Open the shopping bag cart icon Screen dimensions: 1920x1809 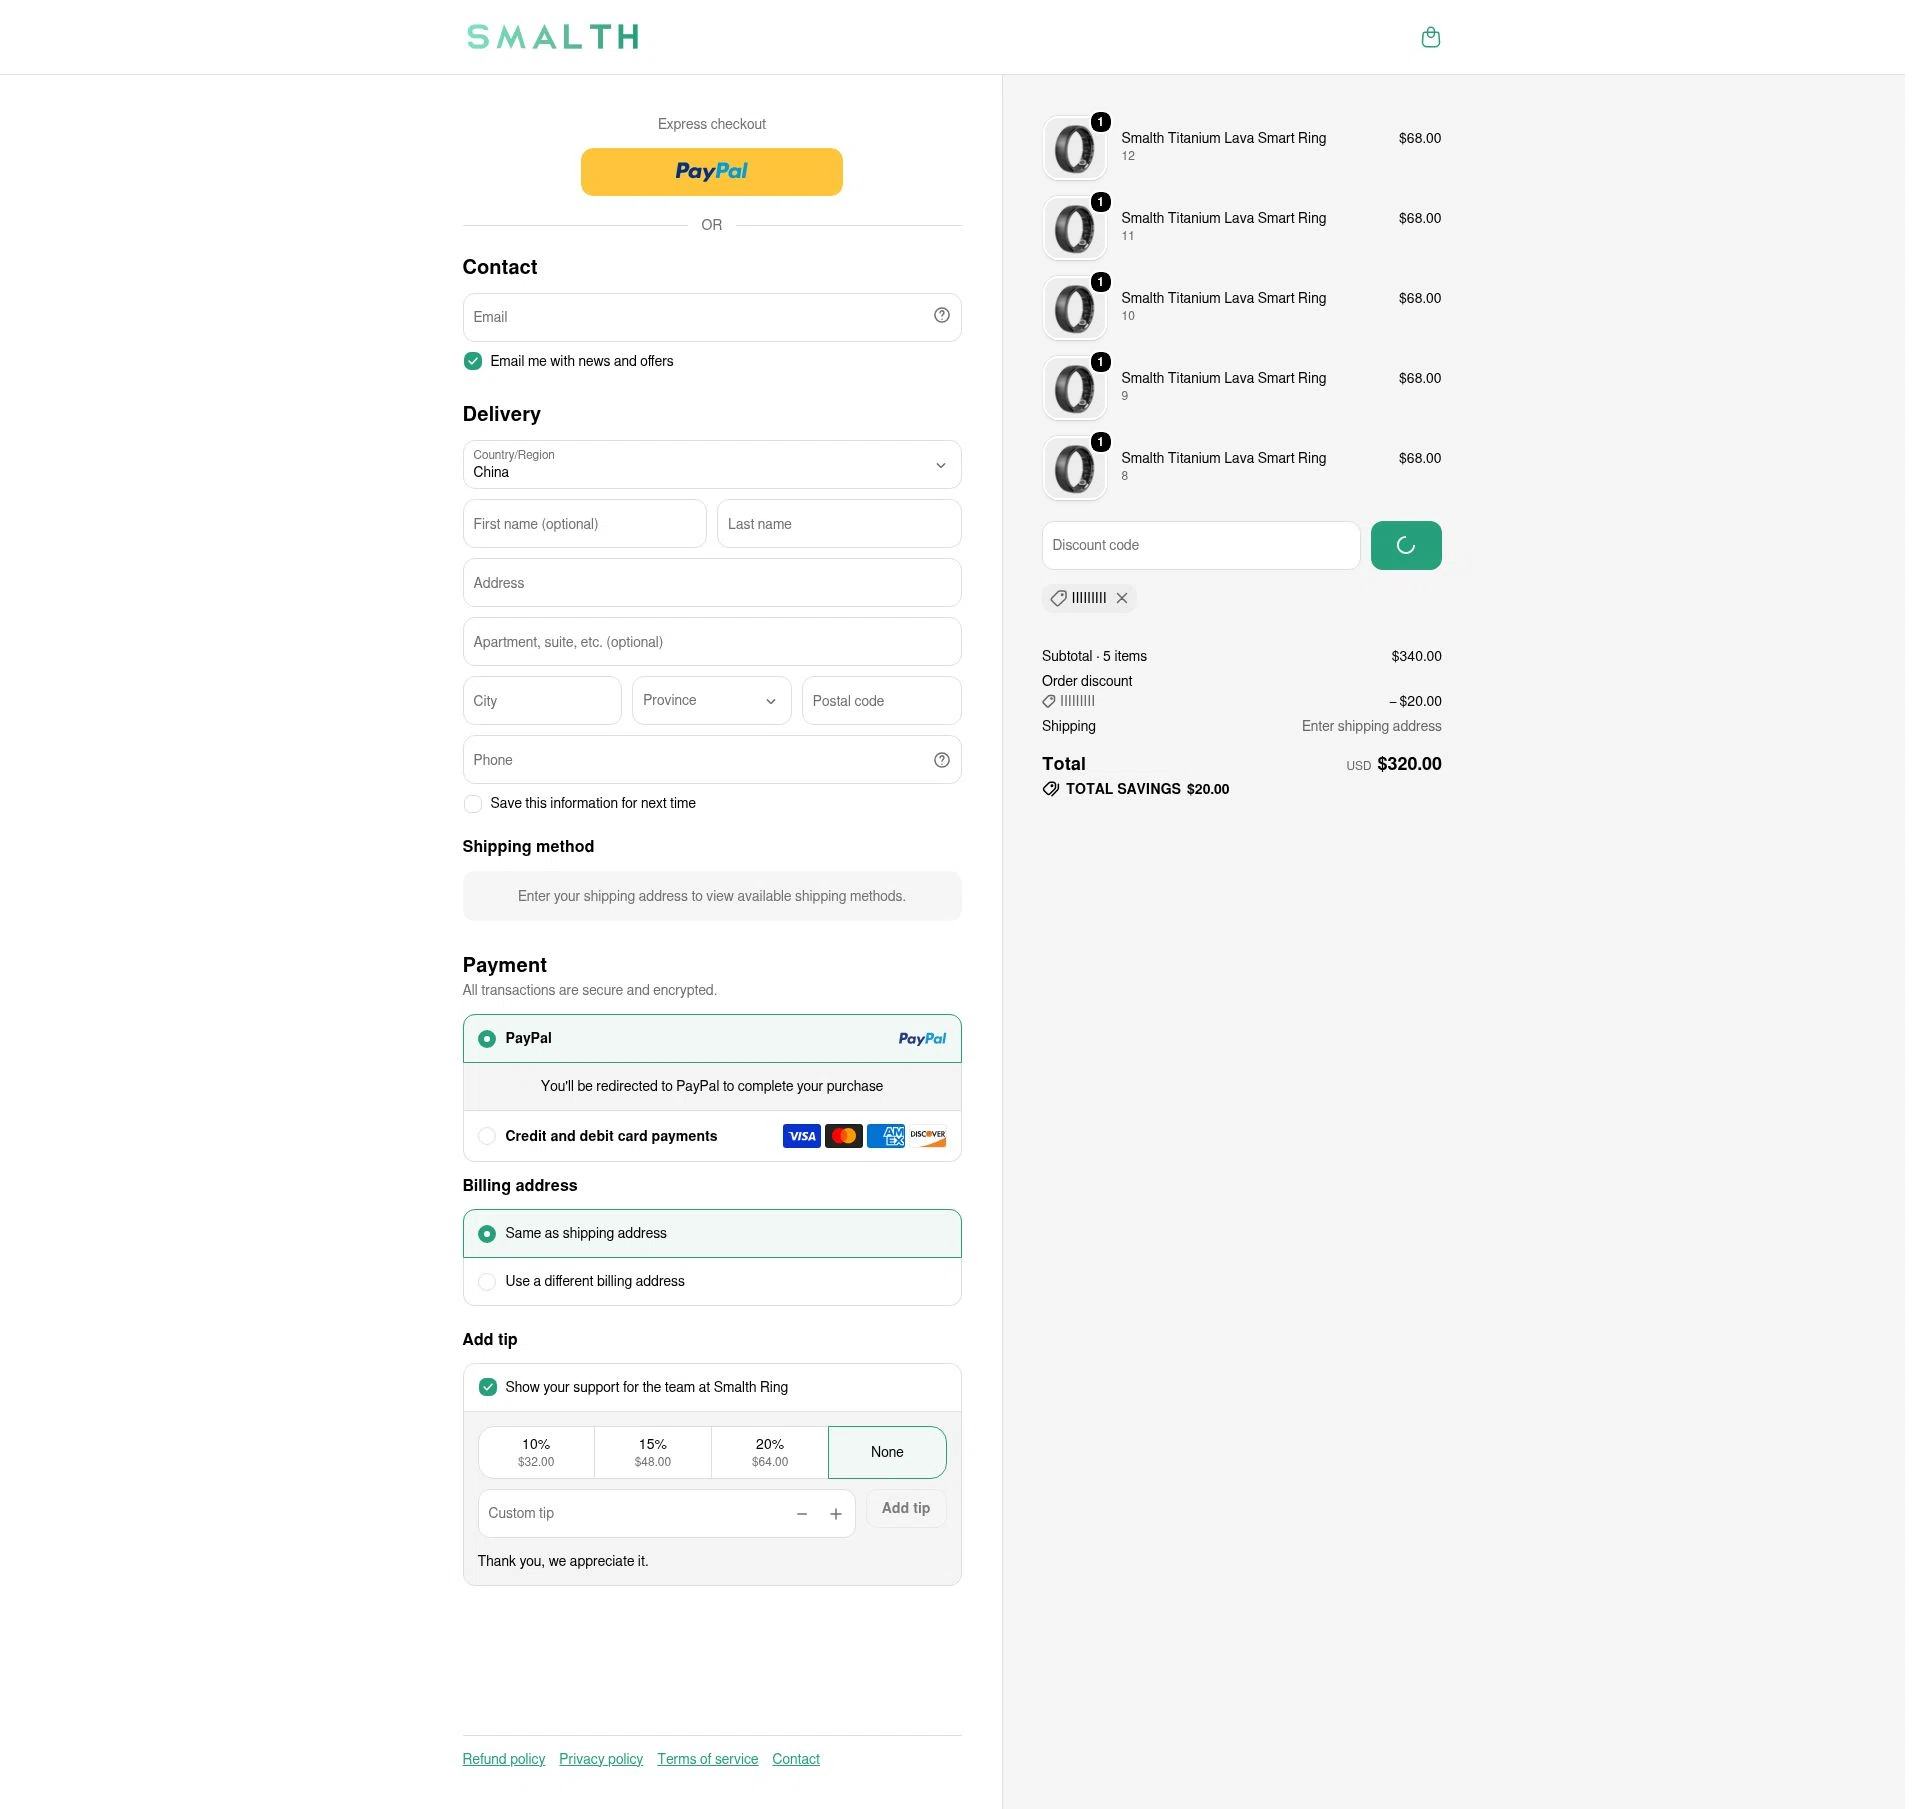point(1430,37)
